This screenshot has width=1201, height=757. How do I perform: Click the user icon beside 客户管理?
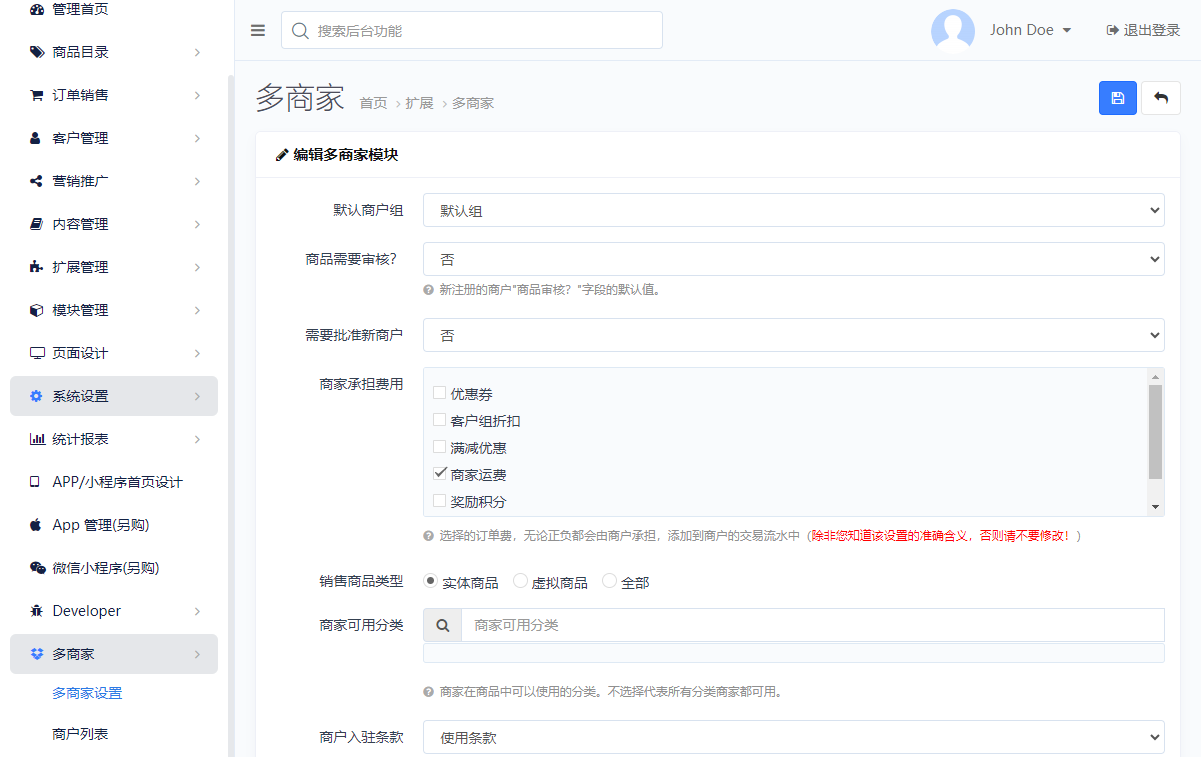click(37, 138)
